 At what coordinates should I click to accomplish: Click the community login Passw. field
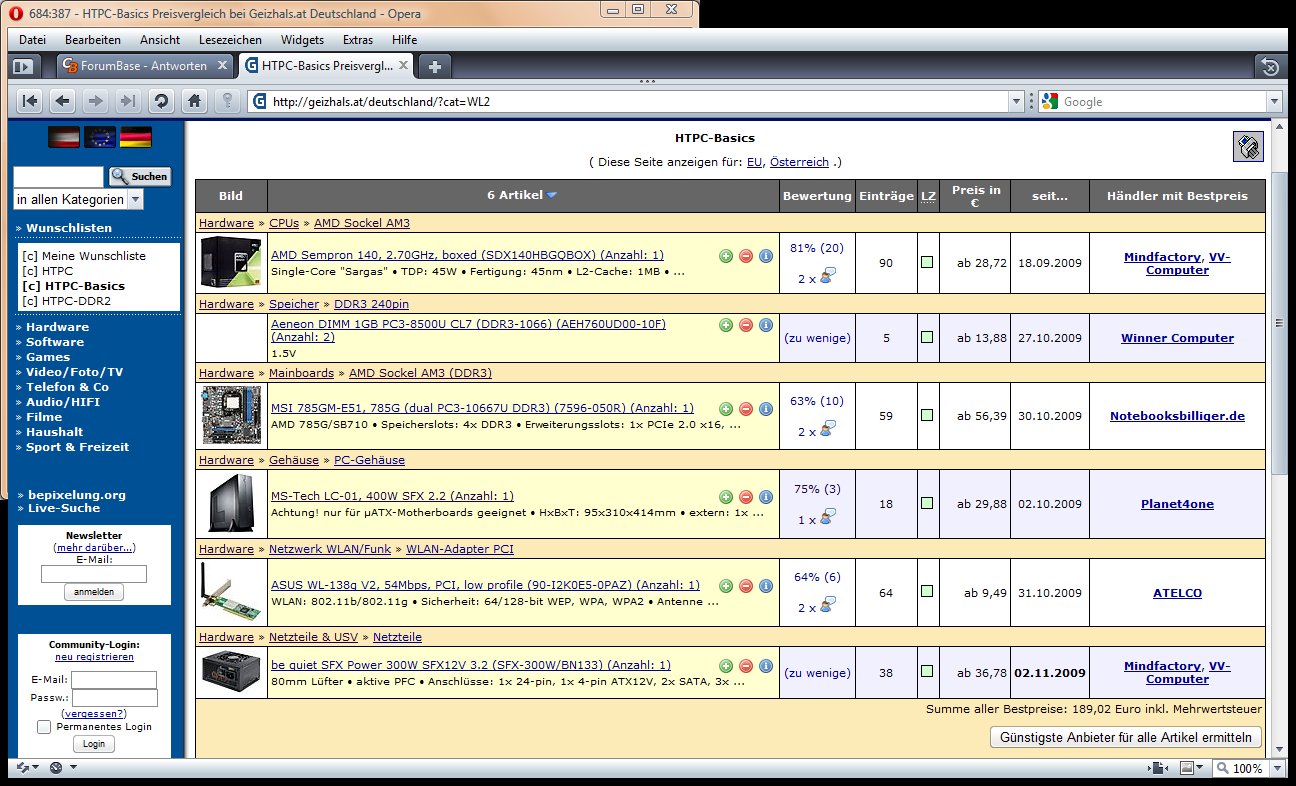coord(115,698)
